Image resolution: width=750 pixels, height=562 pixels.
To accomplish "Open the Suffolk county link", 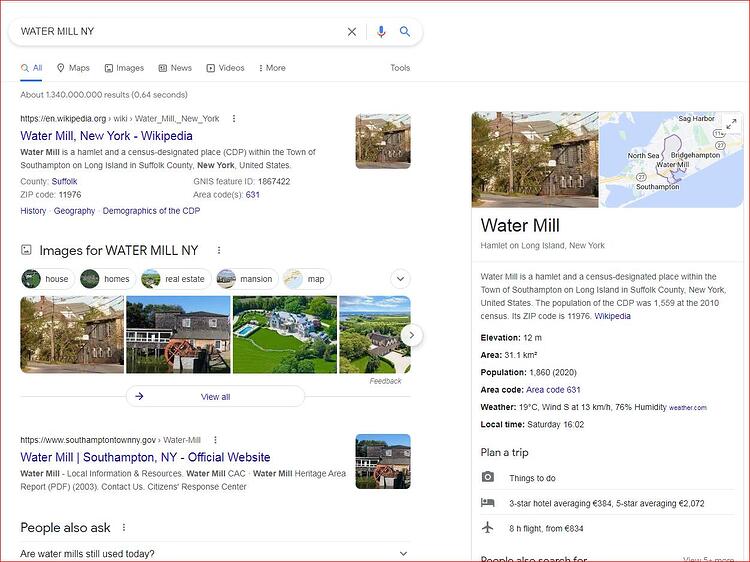I will 64,181.
